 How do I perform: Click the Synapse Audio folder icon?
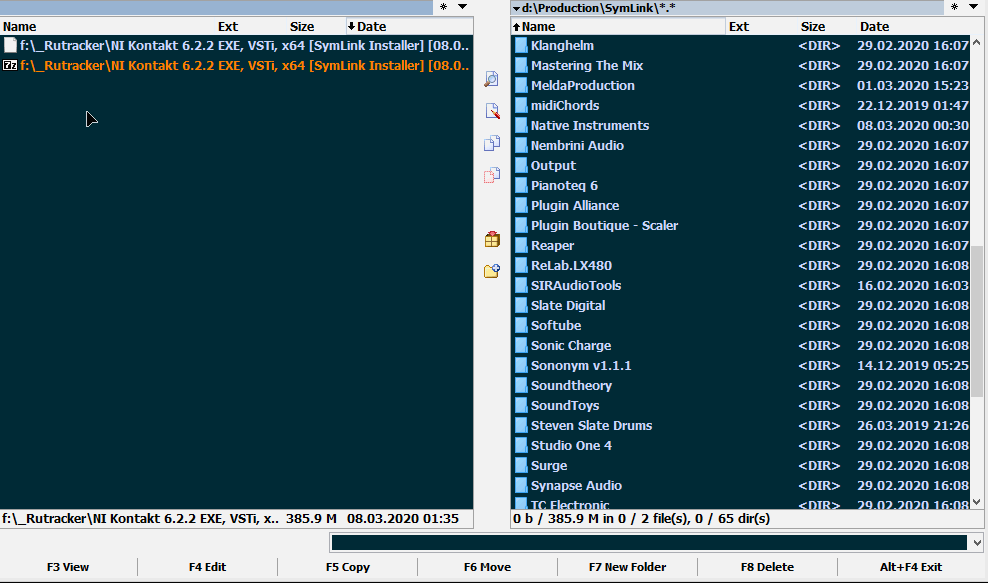pyautogui.click(x=520, y=486)
